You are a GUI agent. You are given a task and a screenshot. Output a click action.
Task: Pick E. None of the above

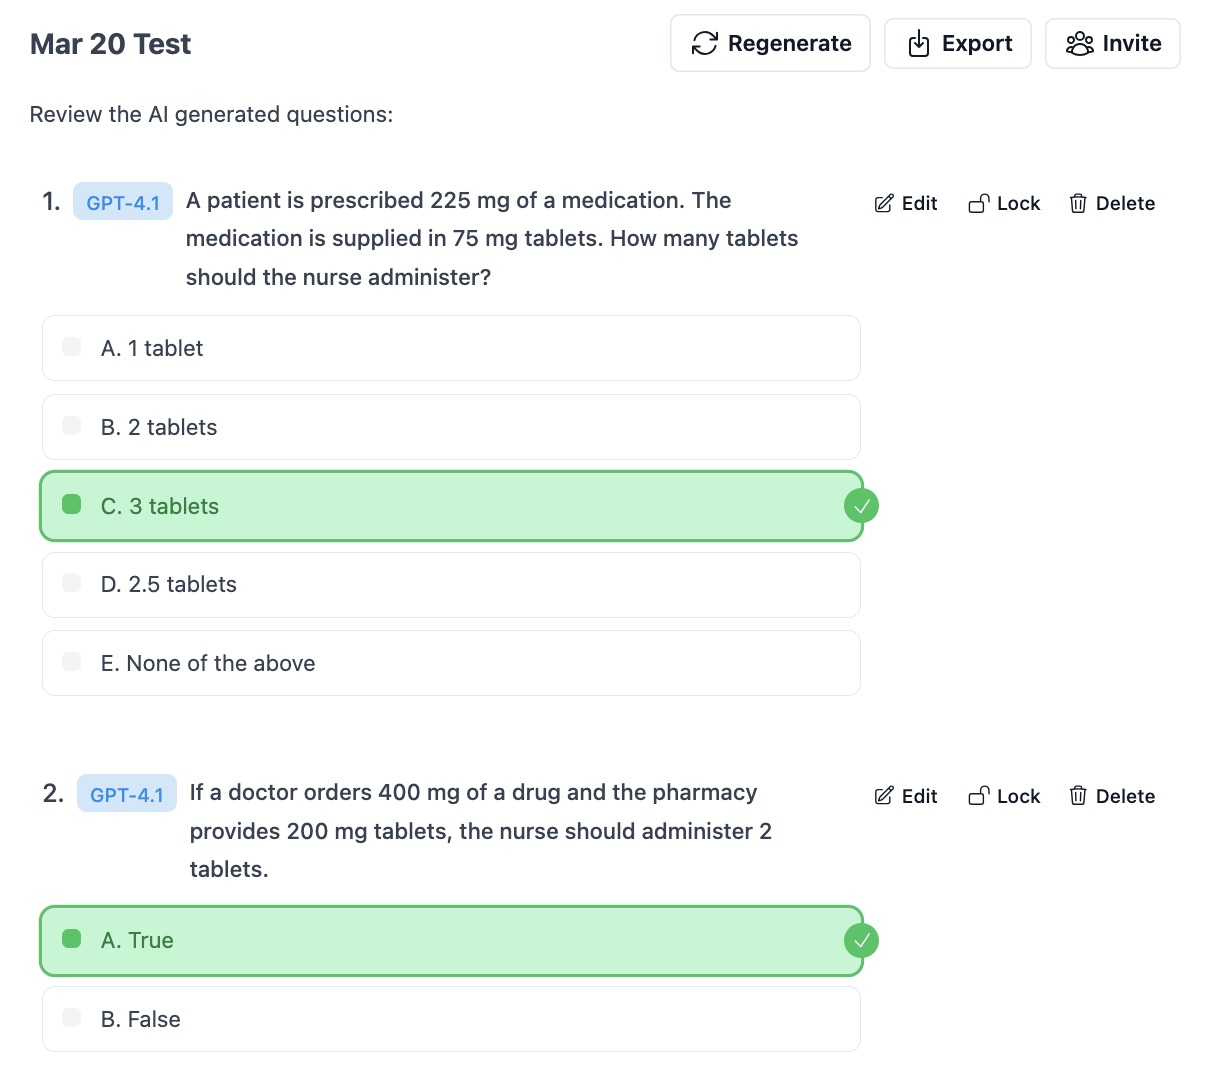coord(450,663)
